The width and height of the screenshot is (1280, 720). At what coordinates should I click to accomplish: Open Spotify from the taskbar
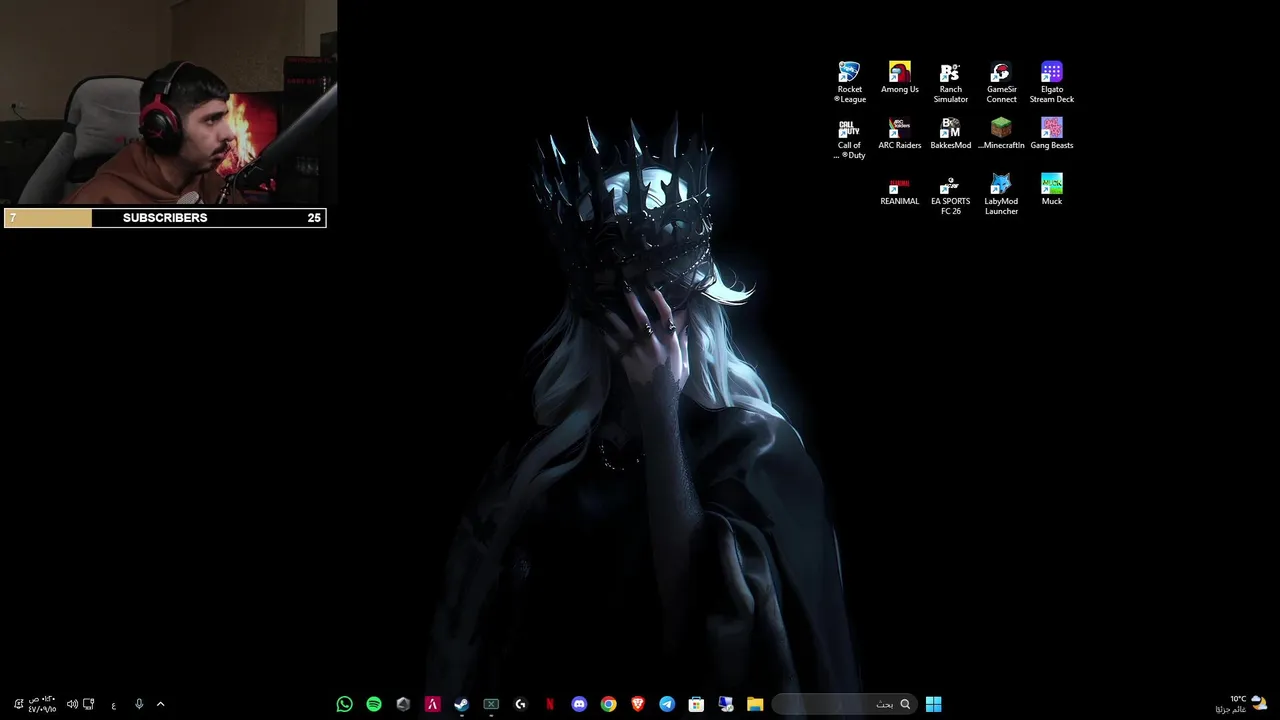click(374, 704)
